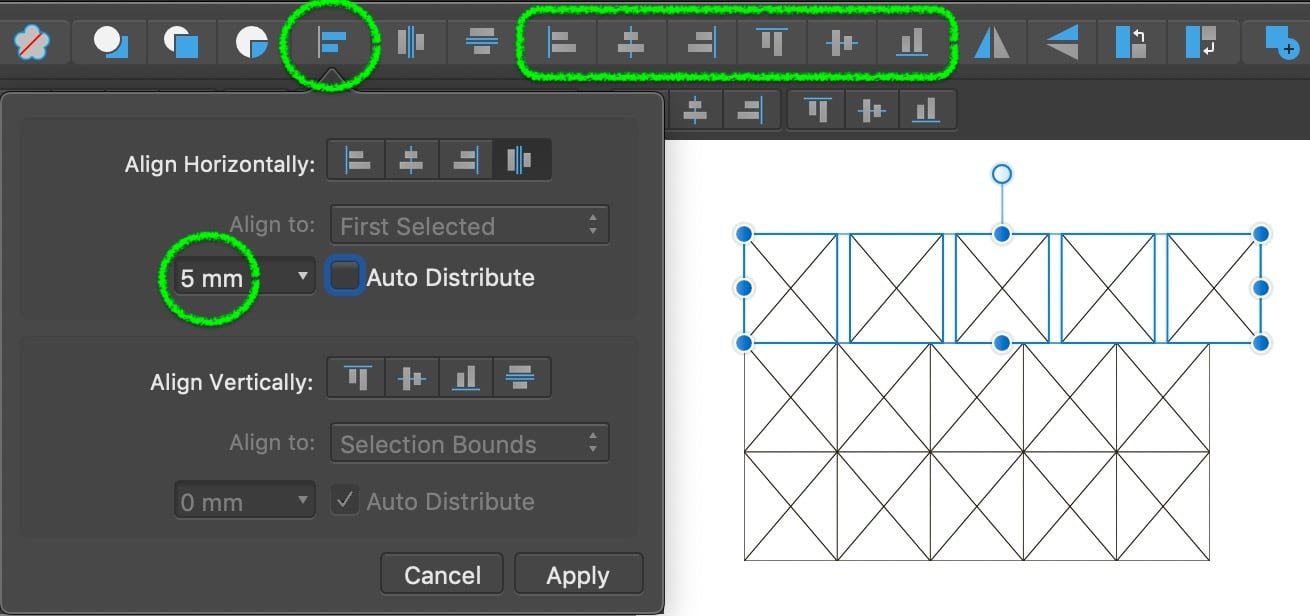Viewport: 1310px width, 616px height.
Task: Uncheck Auto Distribute under Align Vertically
Action: tap(345, 500)
